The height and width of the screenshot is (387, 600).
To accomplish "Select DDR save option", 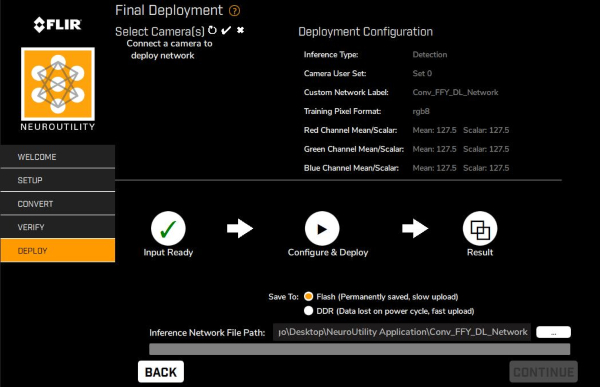I will coord(308,311).
